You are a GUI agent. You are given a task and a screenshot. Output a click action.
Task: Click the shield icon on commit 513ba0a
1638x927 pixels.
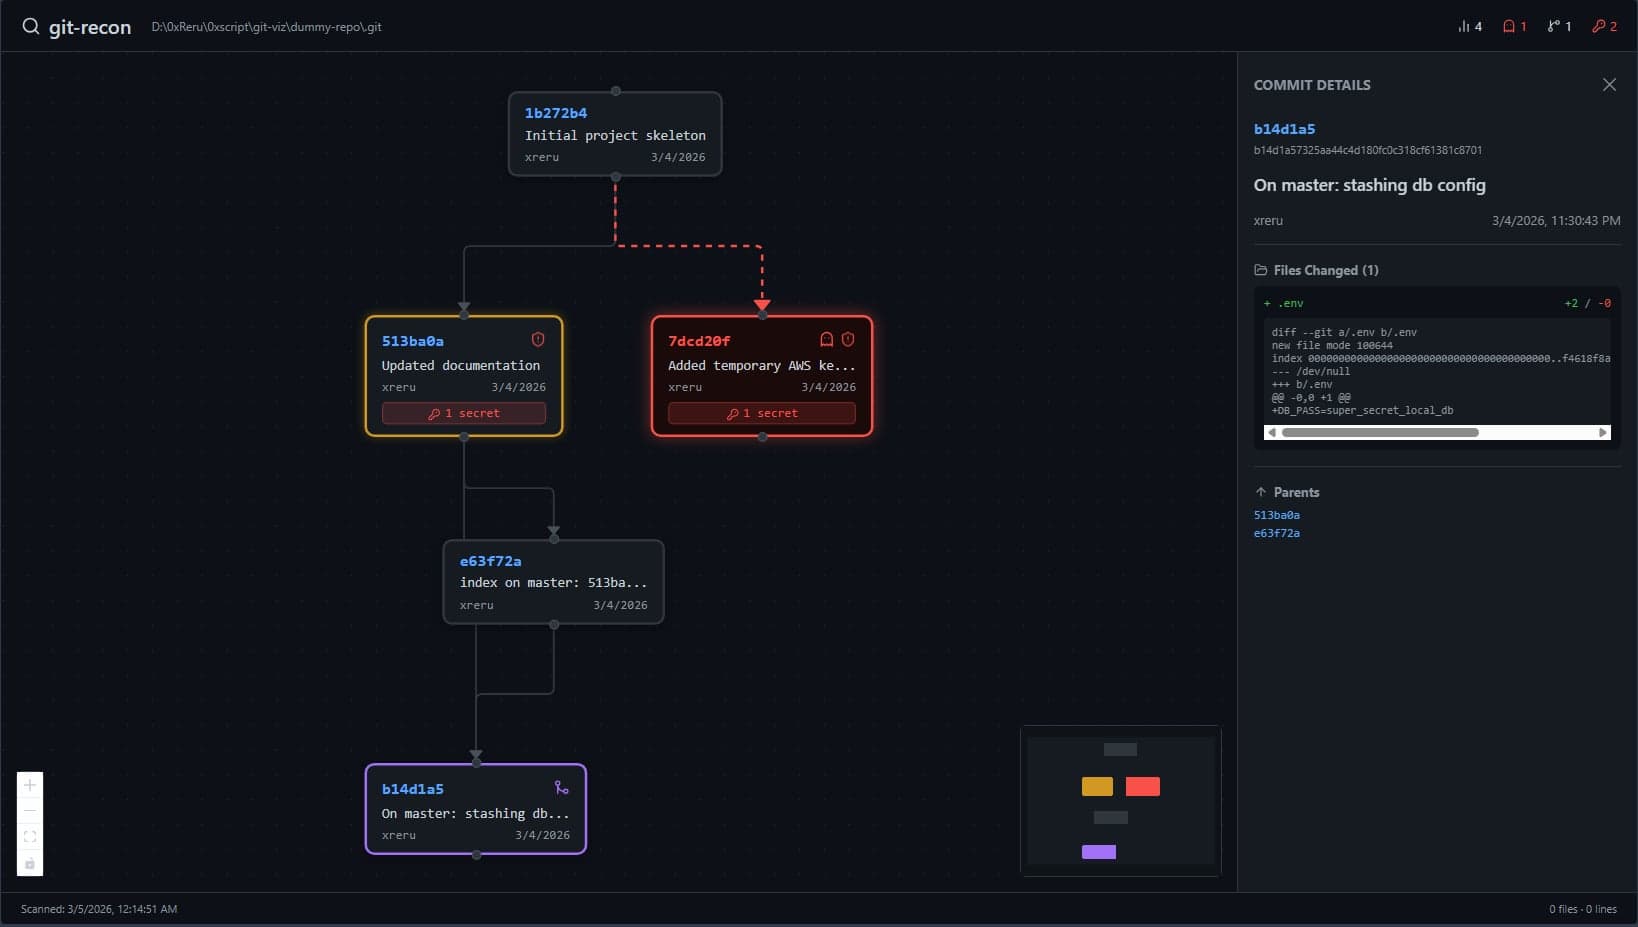[538, 339]
